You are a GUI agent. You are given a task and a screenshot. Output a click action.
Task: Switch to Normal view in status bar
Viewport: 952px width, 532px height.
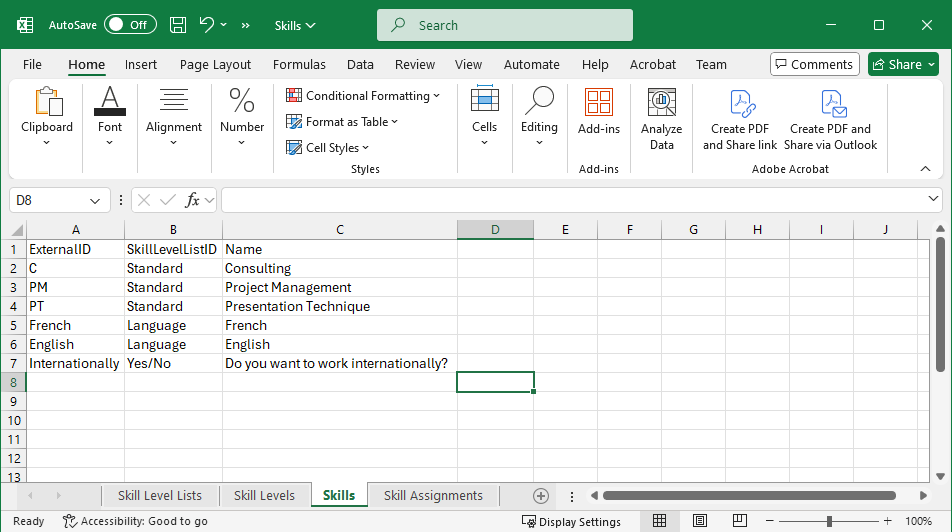click(660, 521)
